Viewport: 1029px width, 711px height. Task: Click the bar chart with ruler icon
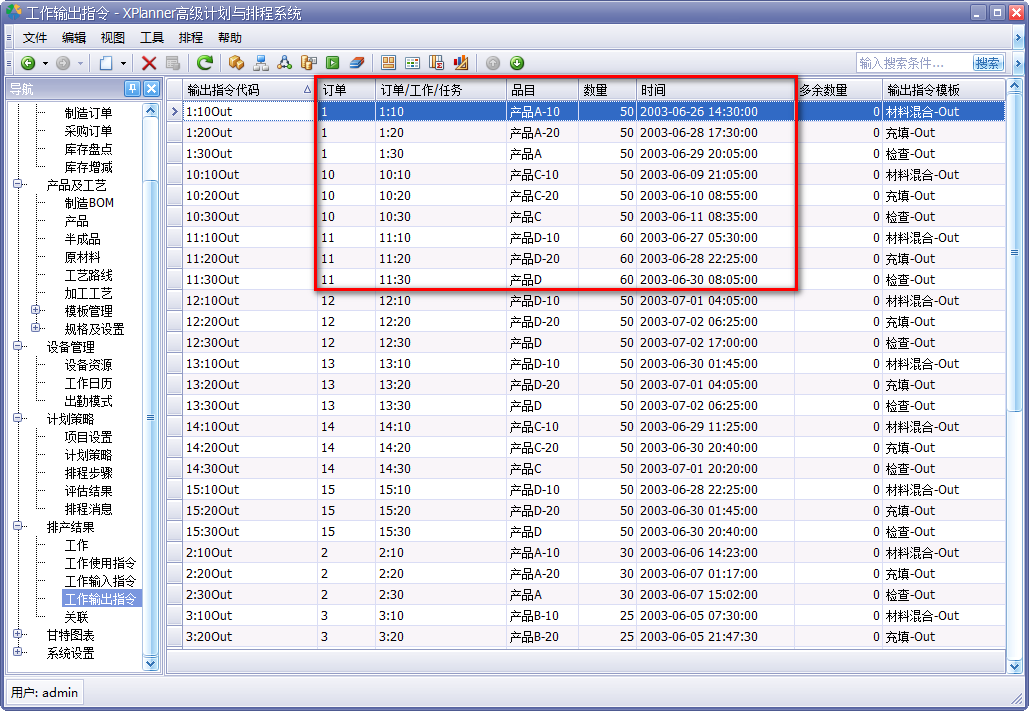tap(461, 63)
